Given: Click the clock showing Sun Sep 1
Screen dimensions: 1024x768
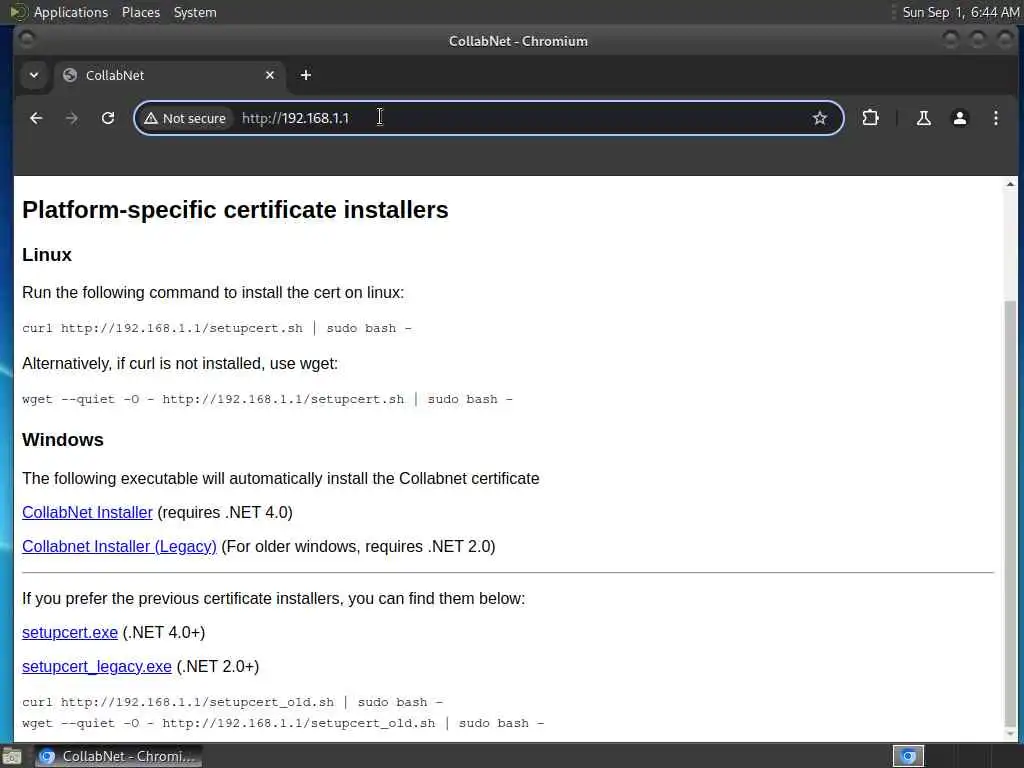Looking at the screenshot, I should click(960, 12).
